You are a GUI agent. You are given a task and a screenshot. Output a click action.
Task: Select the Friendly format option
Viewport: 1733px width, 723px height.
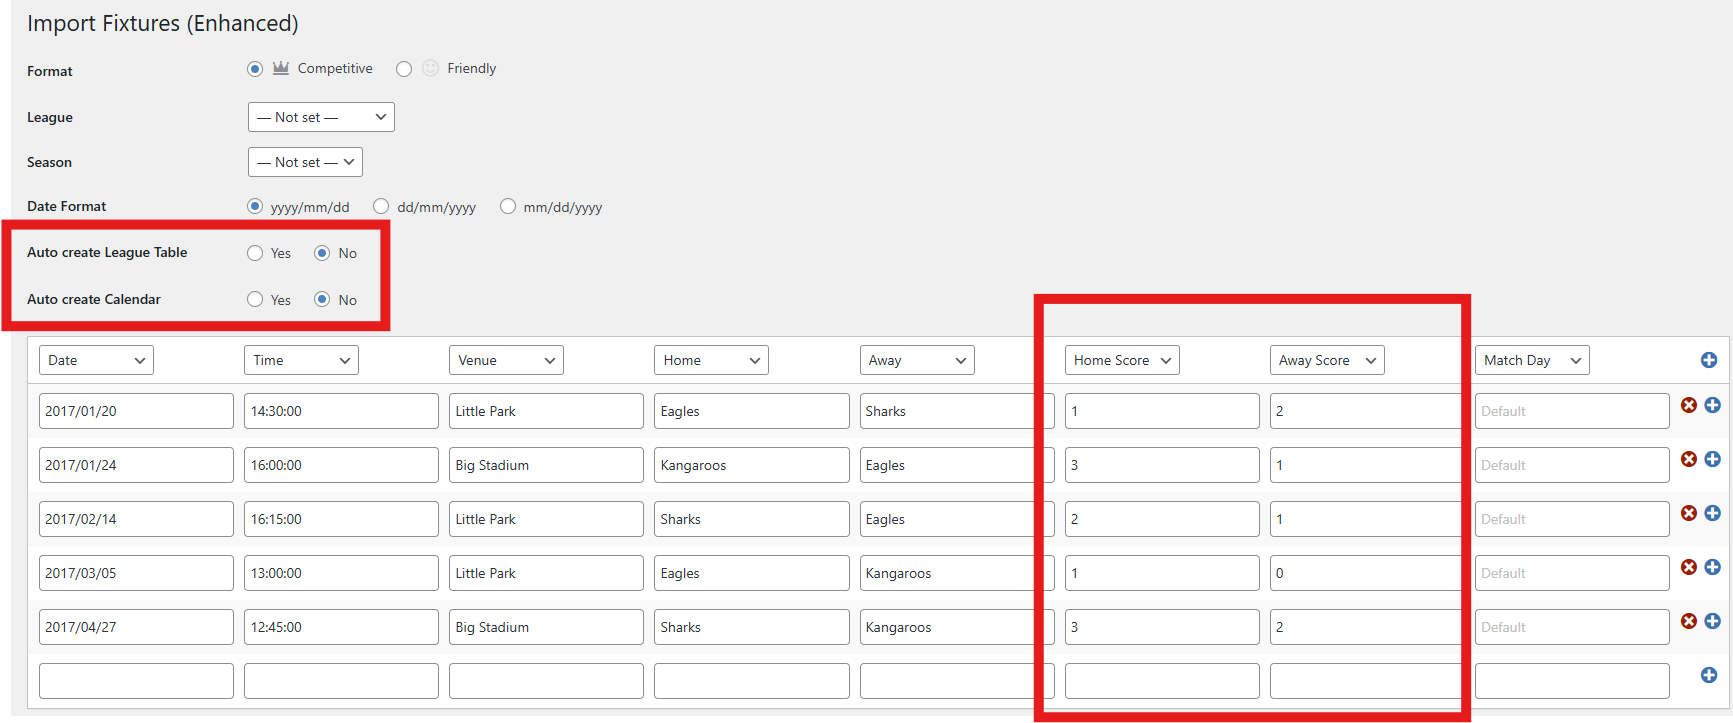pos(404,69)
